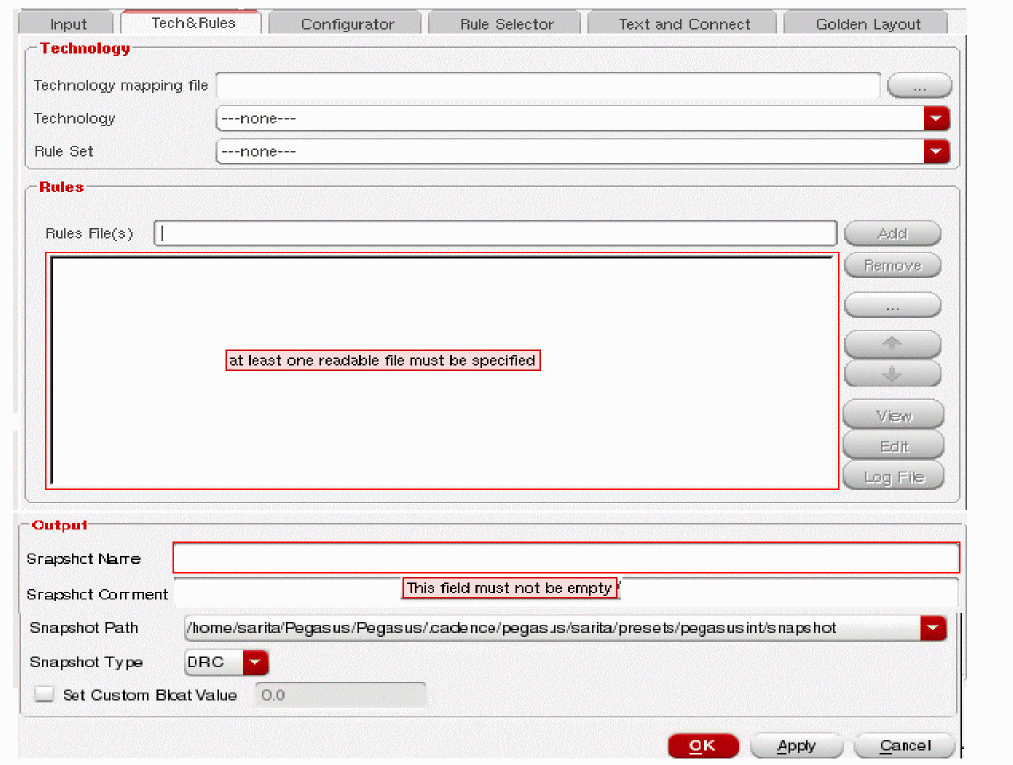Open the Technology dropdown

(935, 119)
